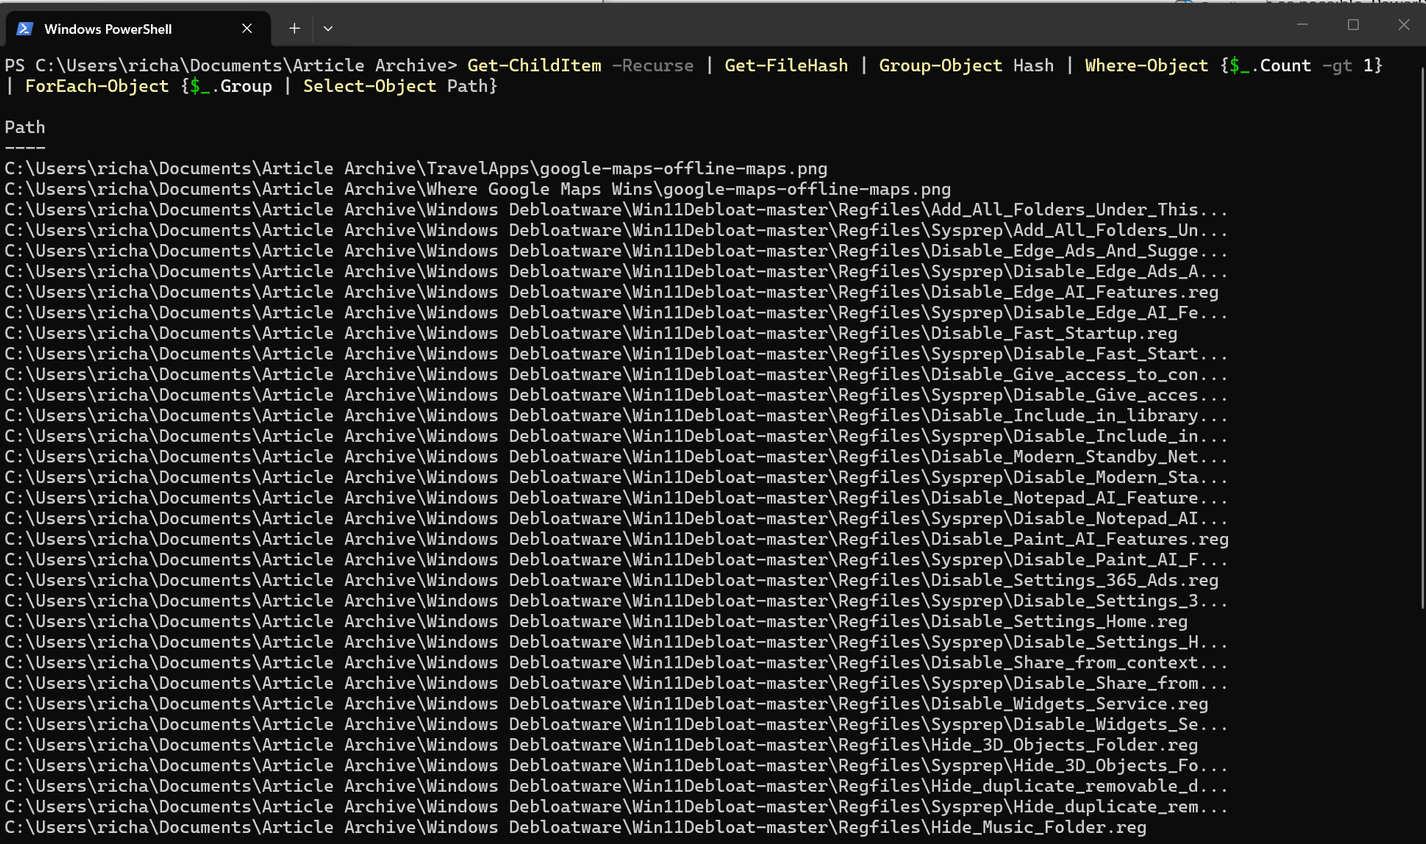This screenshot has width=1426, height=844.
Task: Click the Get-ChildItem command text
Action: (x=534, y=66)
